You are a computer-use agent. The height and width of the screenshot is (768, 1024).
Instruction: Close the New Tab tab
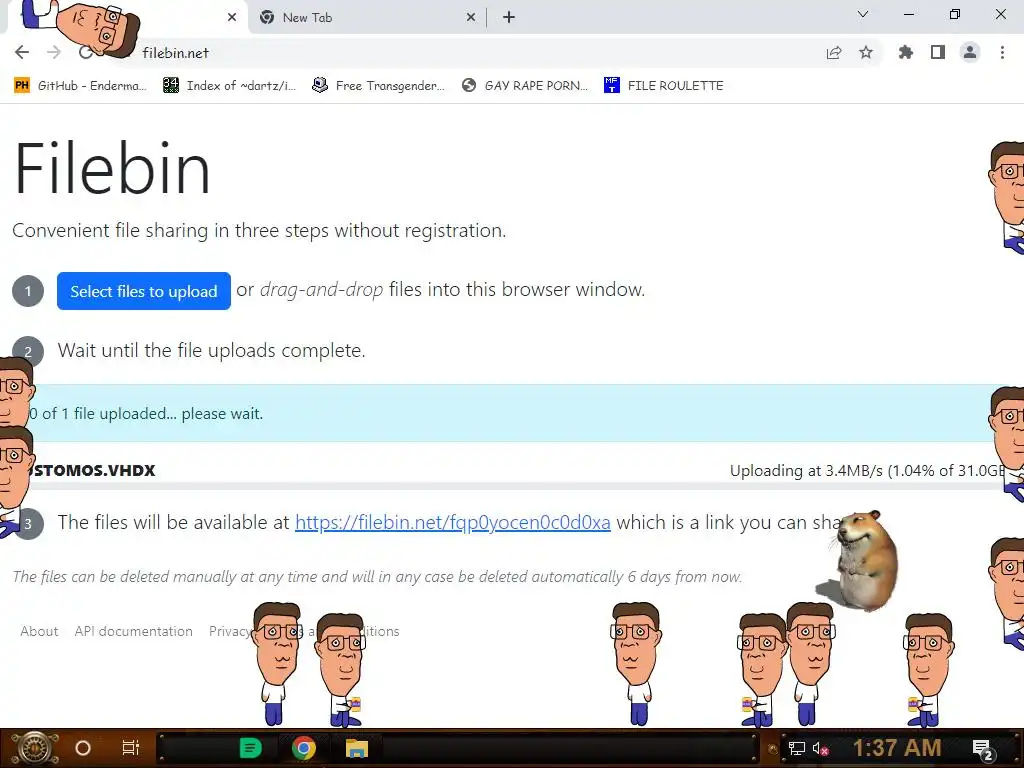pyautogui.click(x=471, y=18)
